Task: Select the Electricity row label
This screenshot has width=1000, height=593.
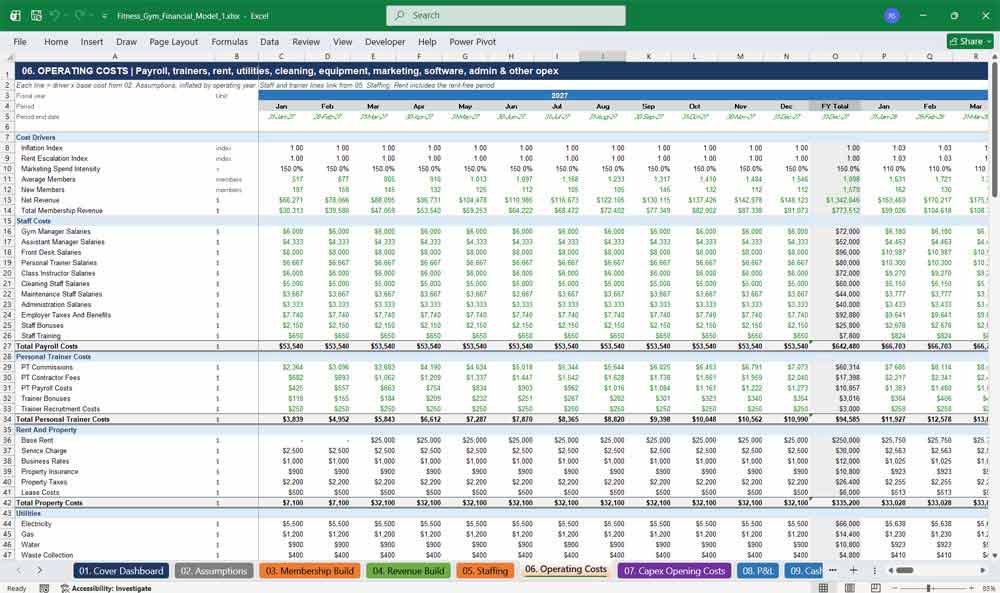Action: point(36,524)
